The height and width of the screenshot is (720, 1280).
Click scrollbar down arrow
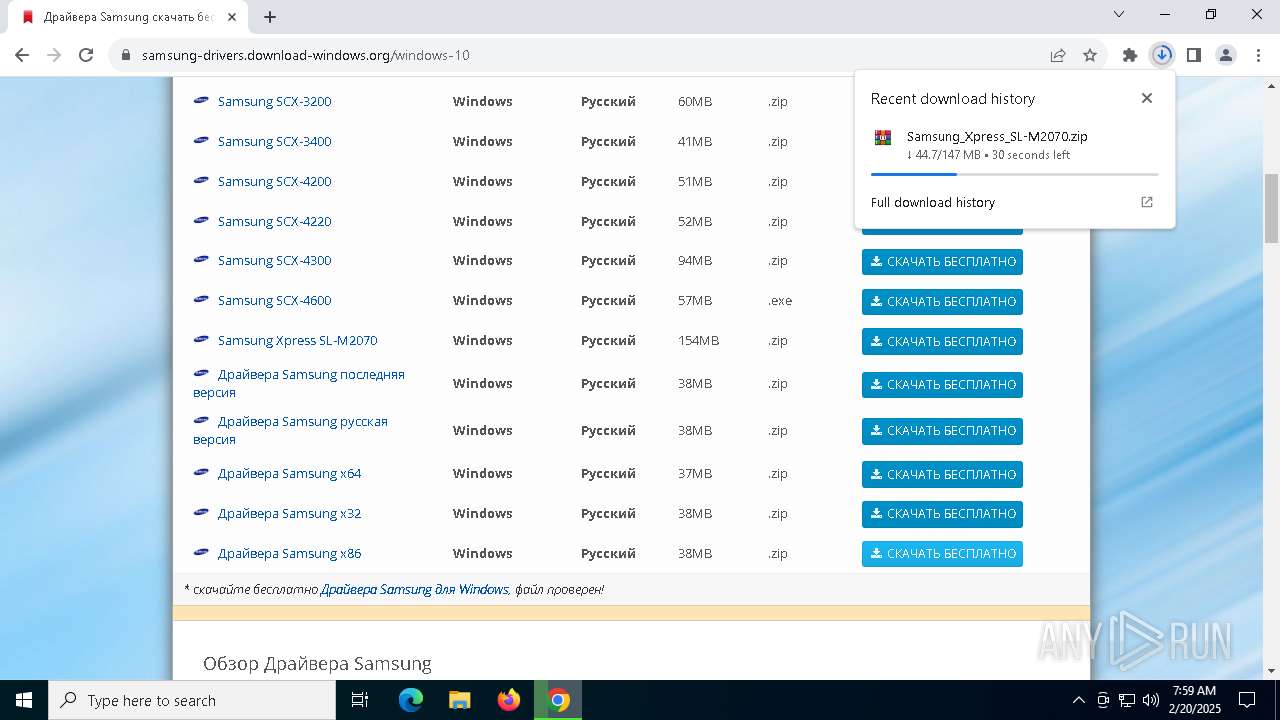pyautogui.click(x=1271, y=671)
